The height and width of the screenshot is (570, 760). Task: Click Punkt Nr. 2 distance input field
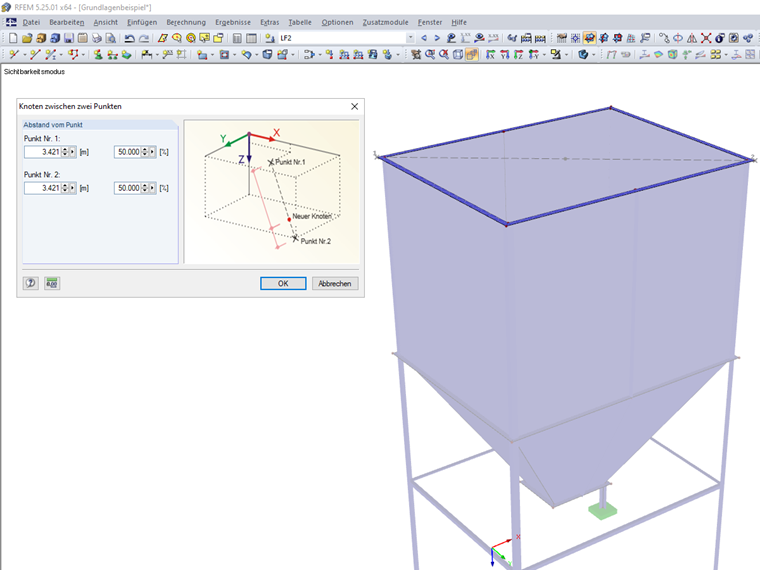click(x=43, y=188)
